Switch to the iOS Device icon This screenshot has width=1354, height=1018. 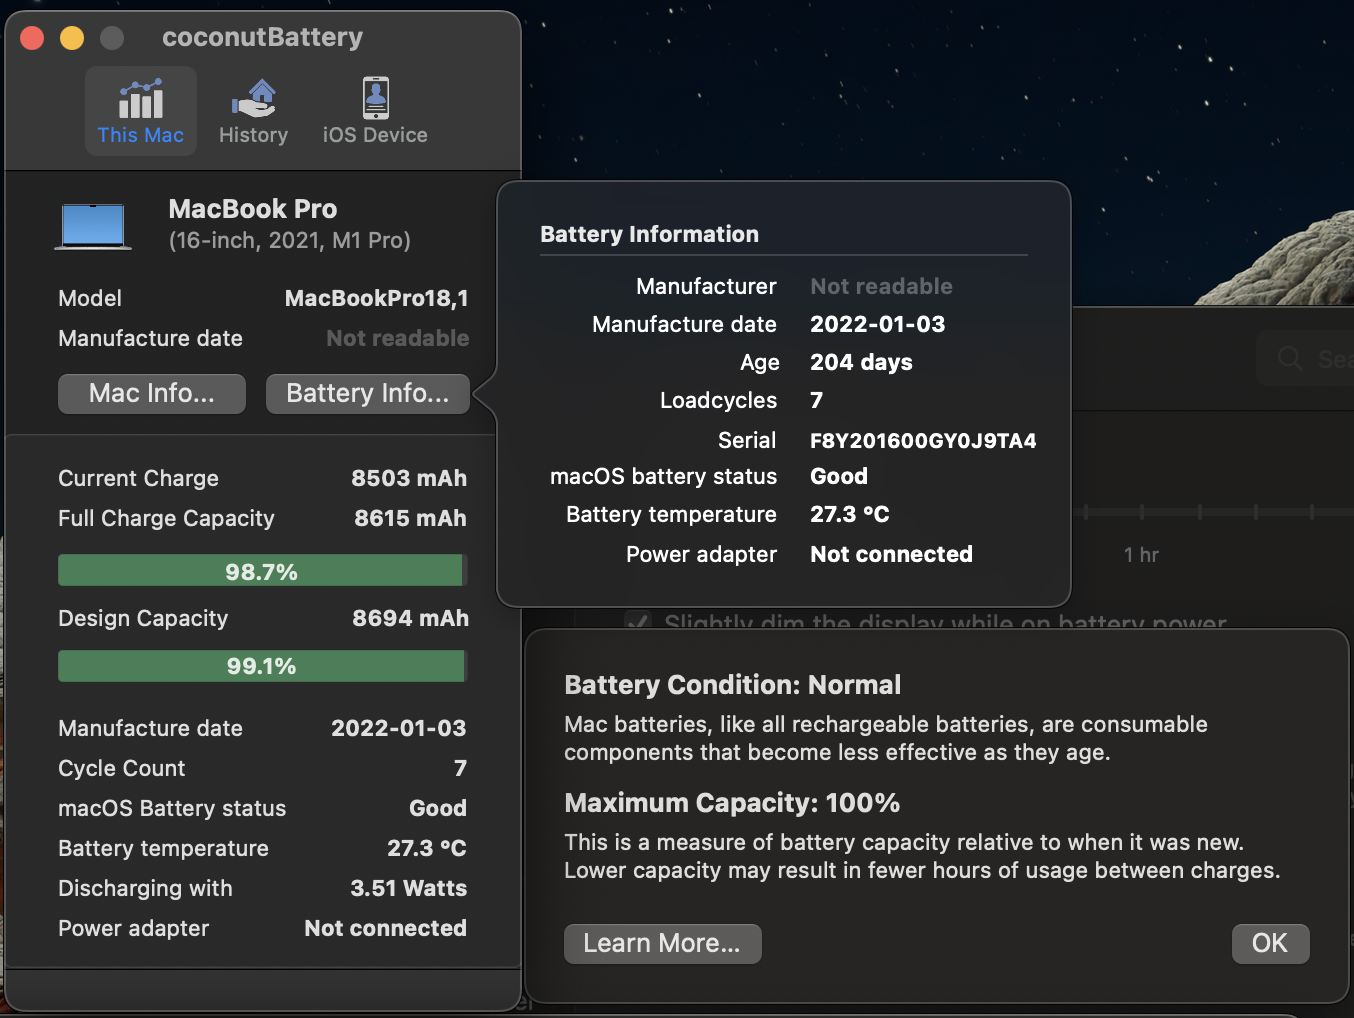(375, 111)
